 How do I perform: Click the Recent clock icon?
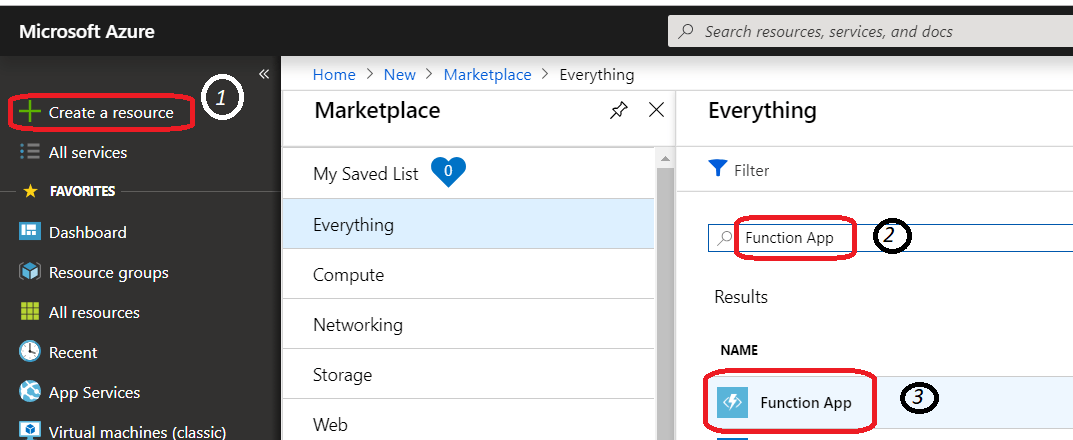coord(30,352)
